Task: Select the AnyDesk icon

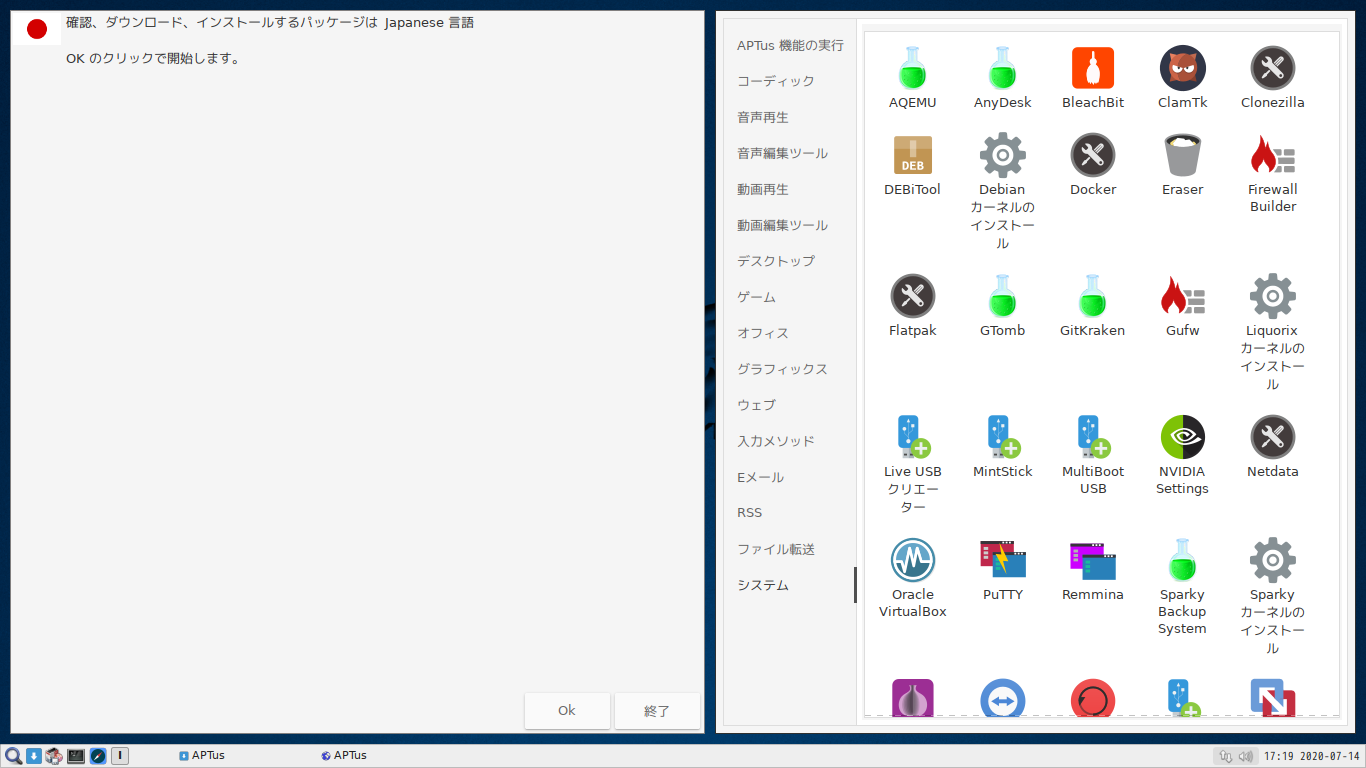Action: click(x=1002, y=68)
